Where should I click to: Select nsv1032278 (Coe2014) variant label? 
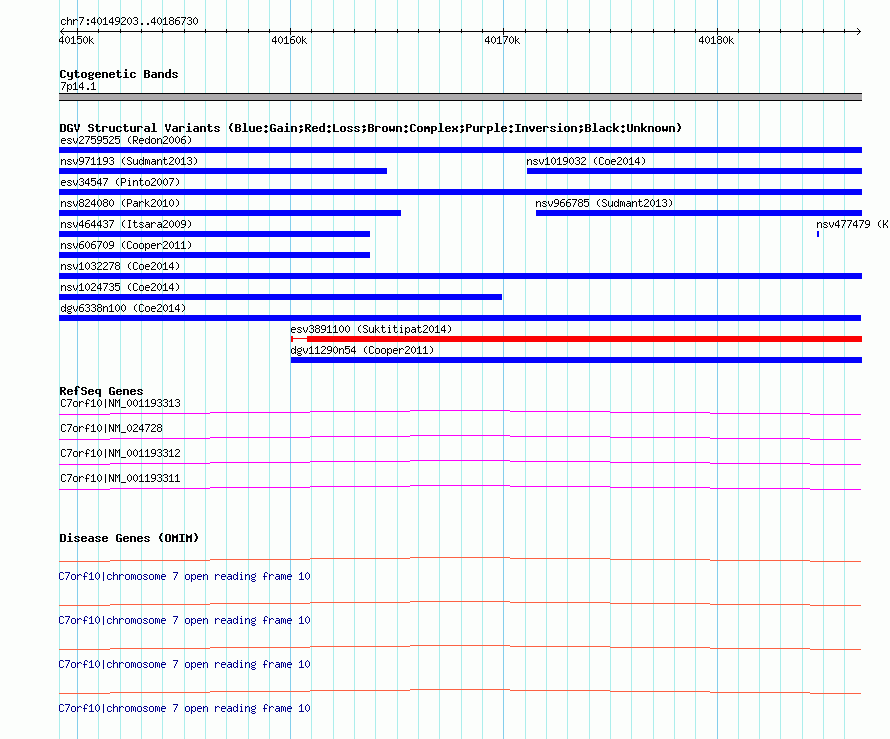coord(120,266)
